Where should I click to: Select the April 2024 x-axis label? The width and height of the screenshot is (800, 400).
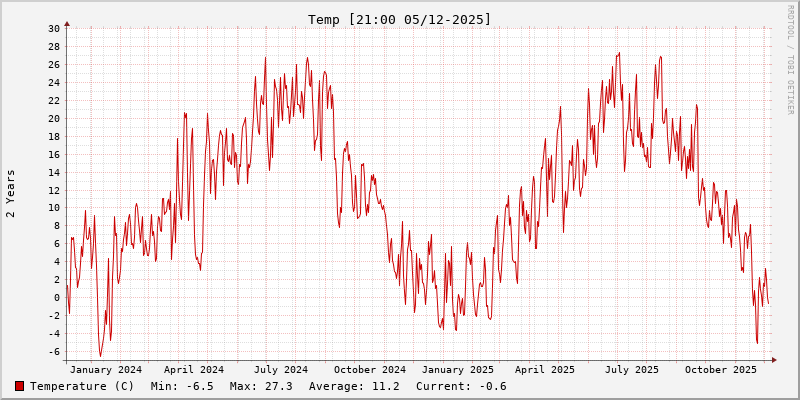[x=194, y=370]
